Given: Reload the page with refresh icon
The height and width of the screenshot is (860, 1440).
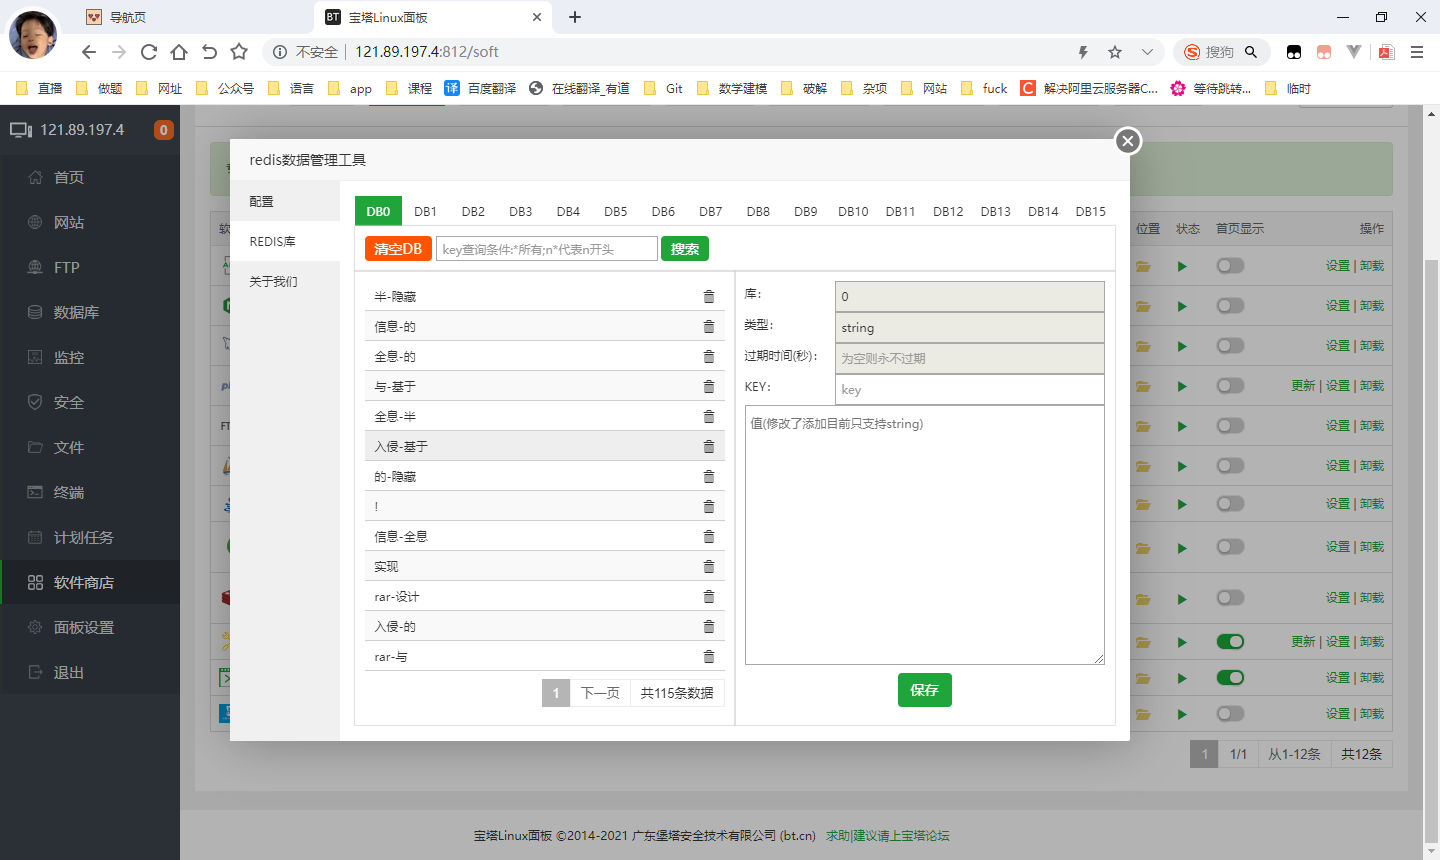Looking at the screenshot, I should (x=149, y=52).
